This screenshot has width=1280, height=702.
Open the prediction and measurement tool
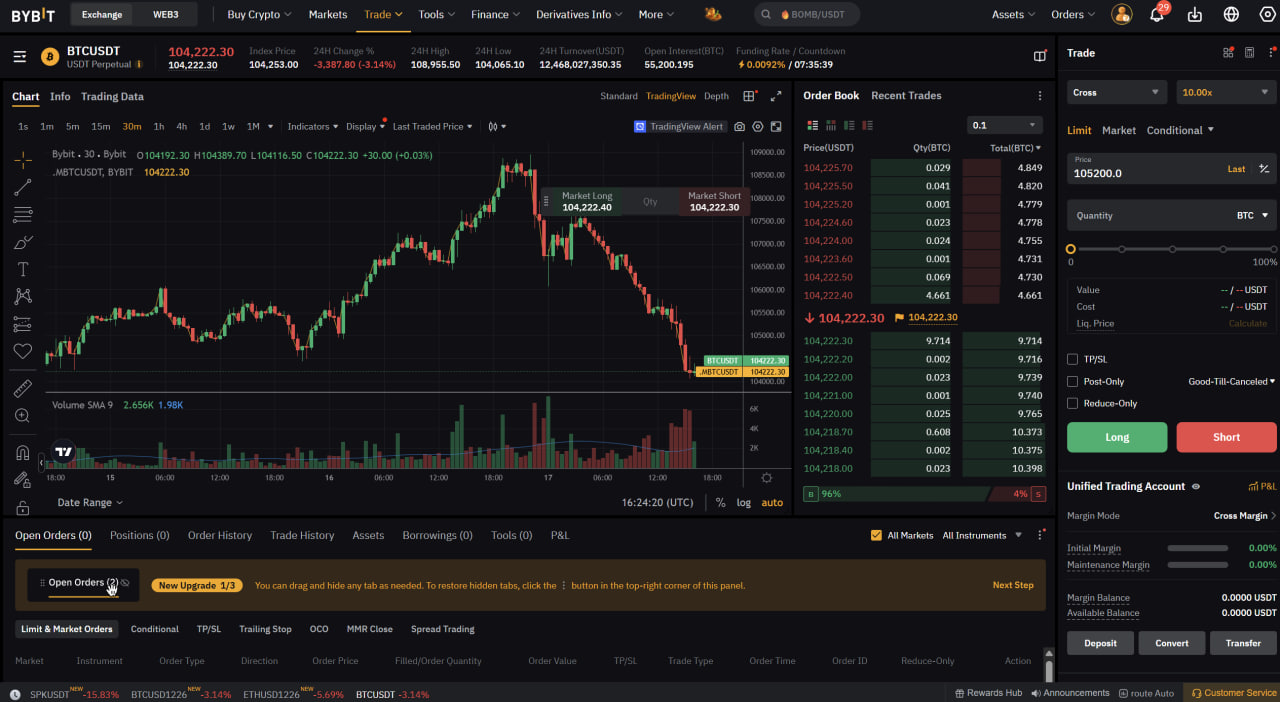tap(22, 324)
